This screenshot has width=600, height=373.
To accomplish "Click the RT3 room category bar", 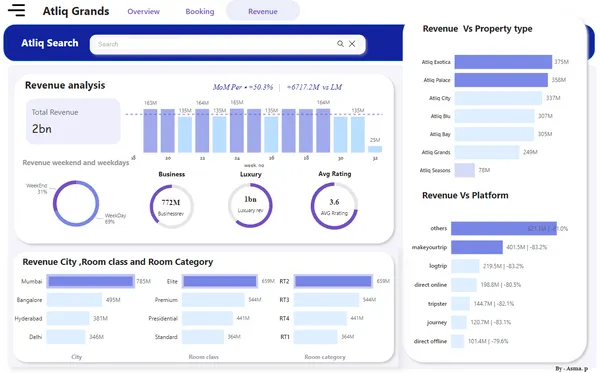I will (326, 300).
